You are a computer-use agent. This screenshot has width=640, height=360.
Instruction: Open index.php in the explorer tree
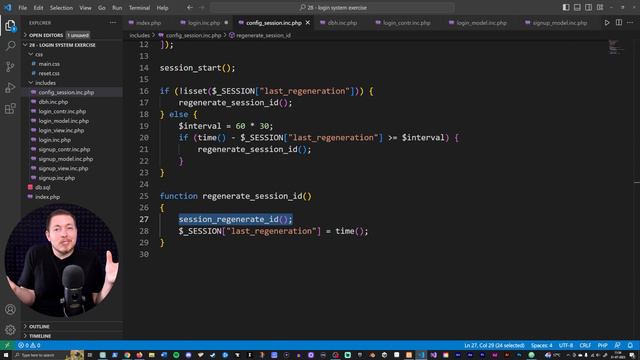coord(72,197)
